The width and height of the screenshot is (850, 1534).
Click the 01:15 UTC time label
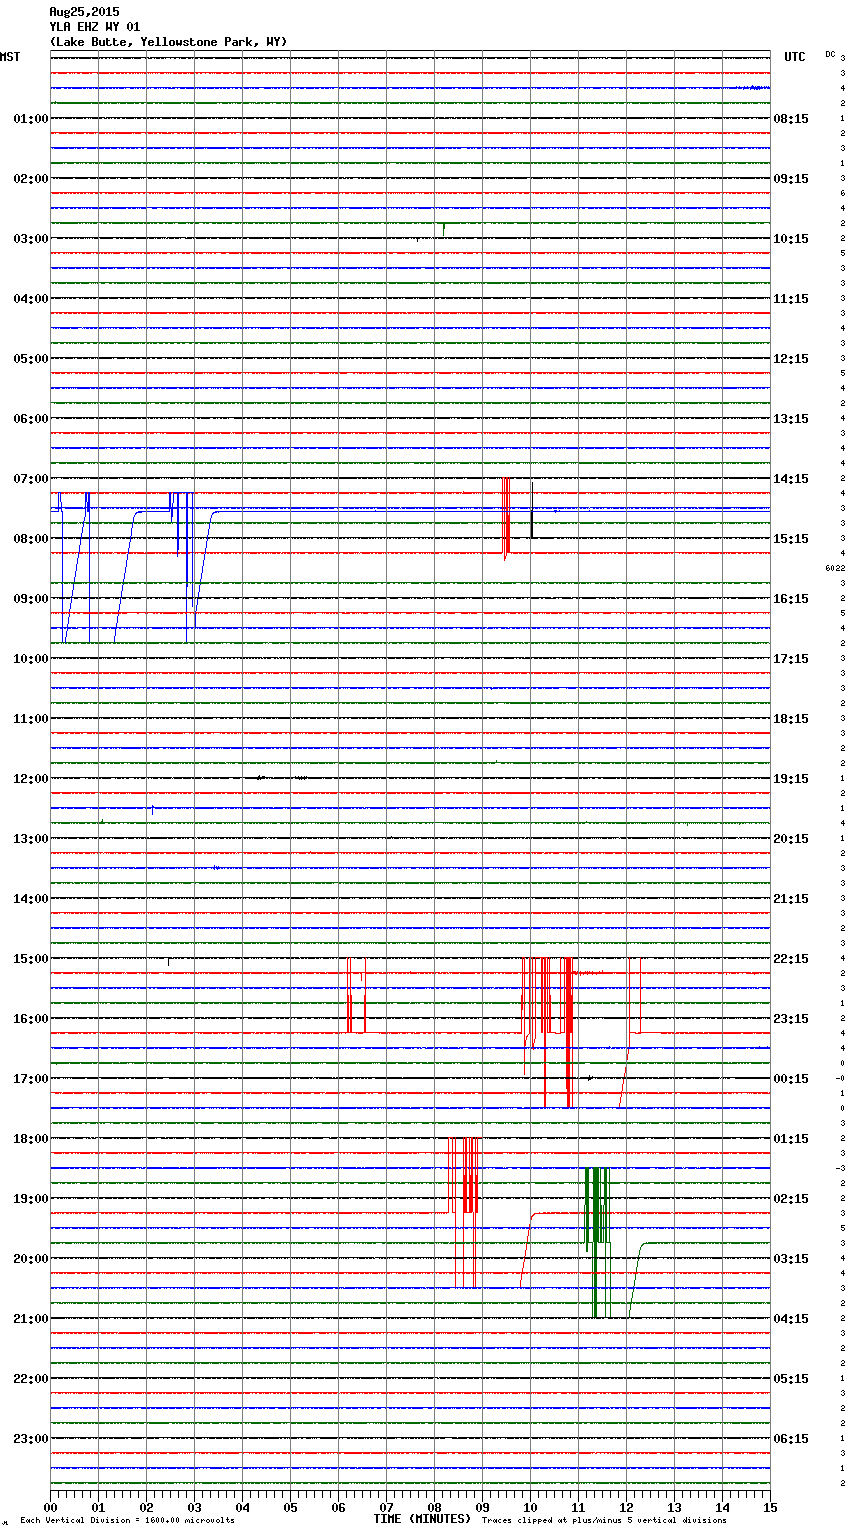pos(791,1138)
